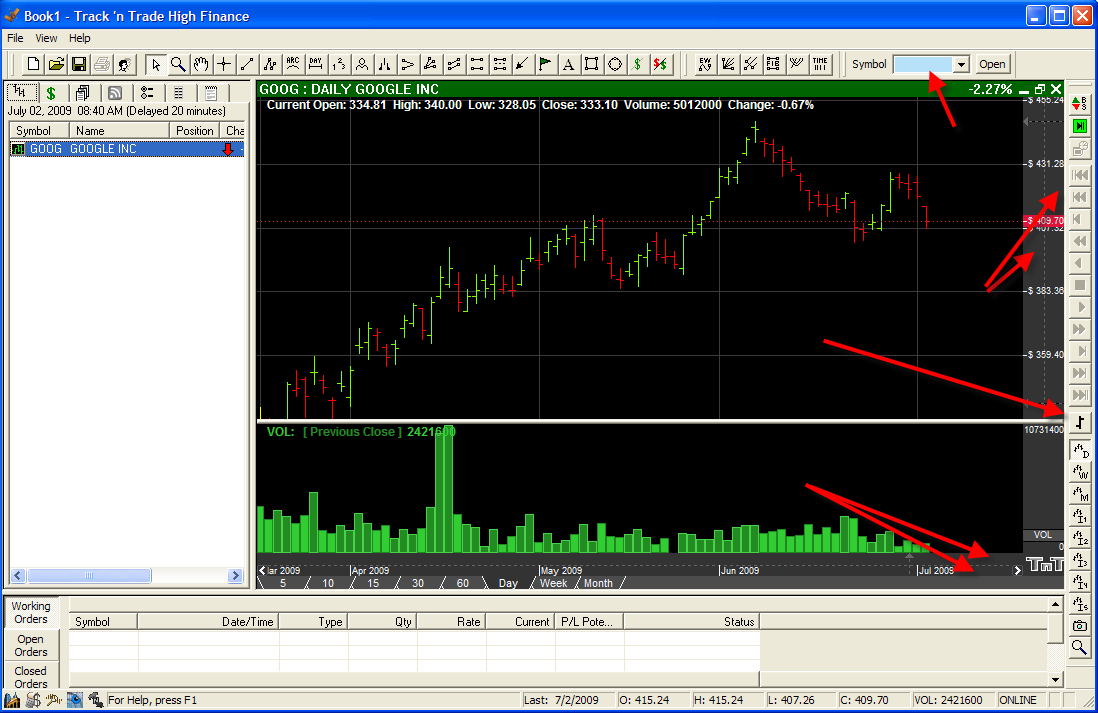Viewport: 1098px width, 713px height.
Task: Click the green play-to-bar icon in right sidebar
Action: pos(1080,126)
